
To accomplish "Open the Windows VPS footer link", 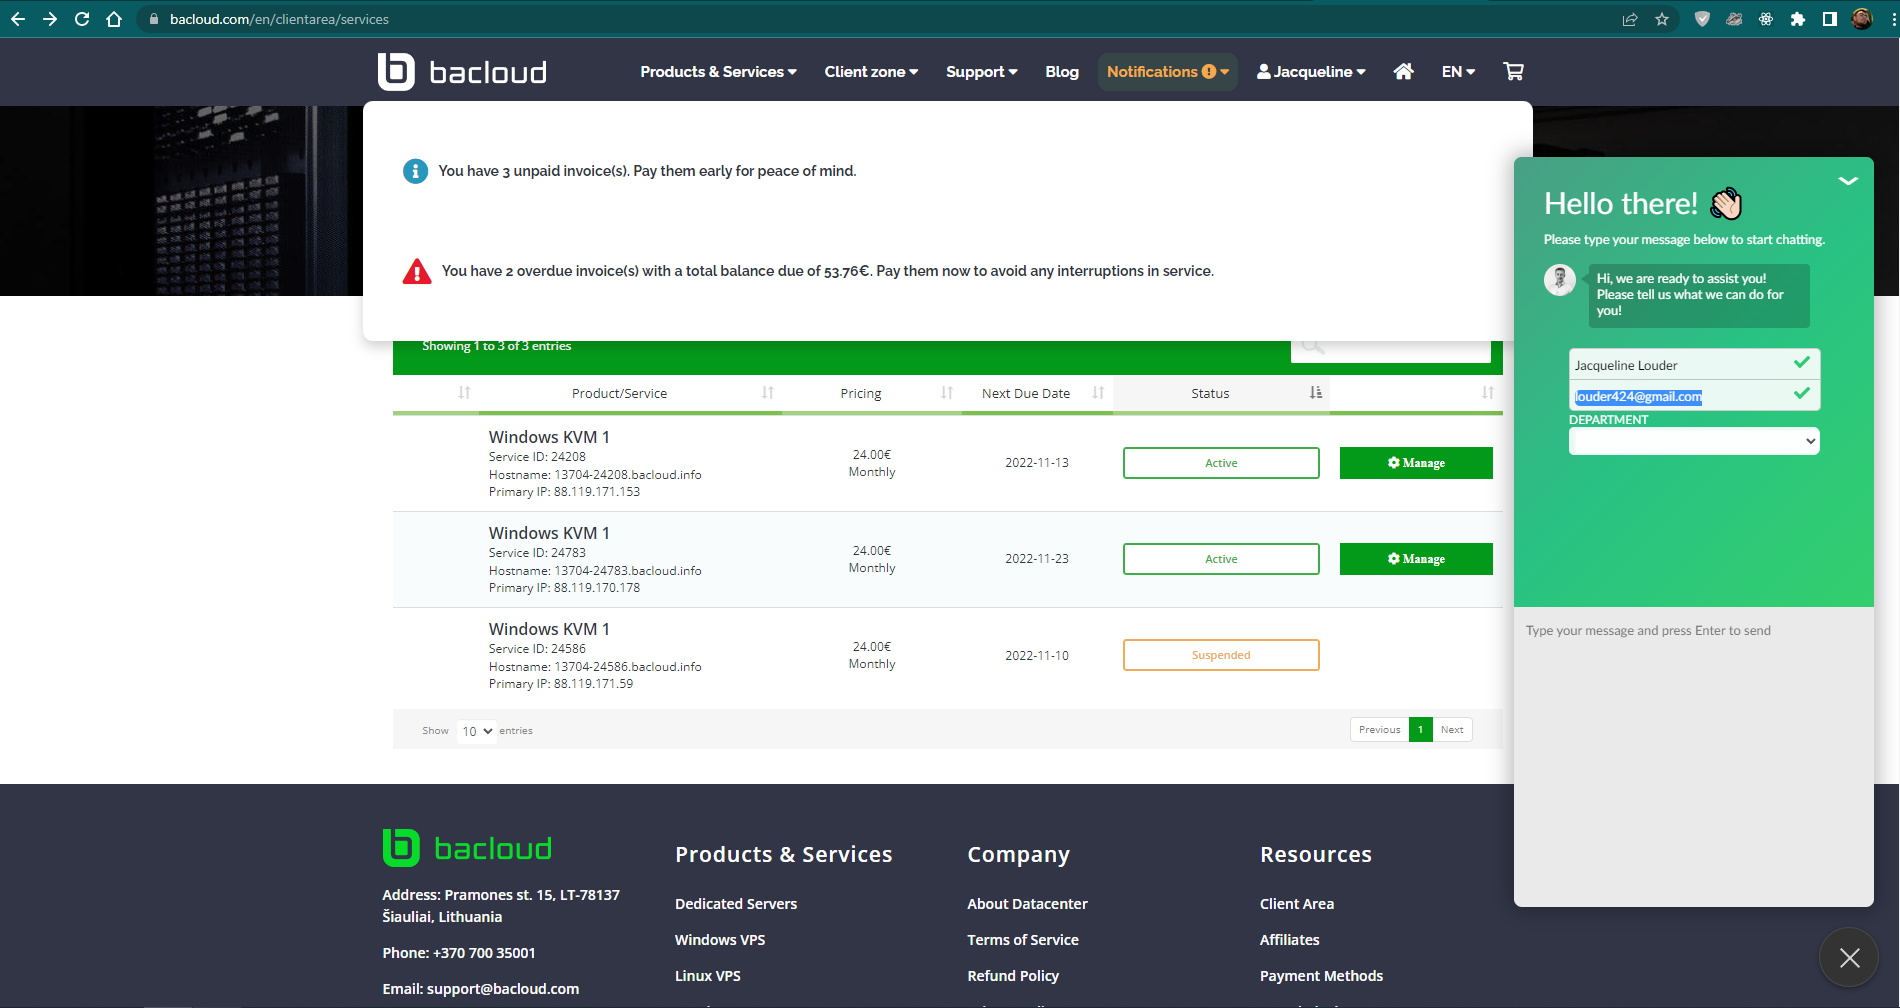I will pos(720,940).
